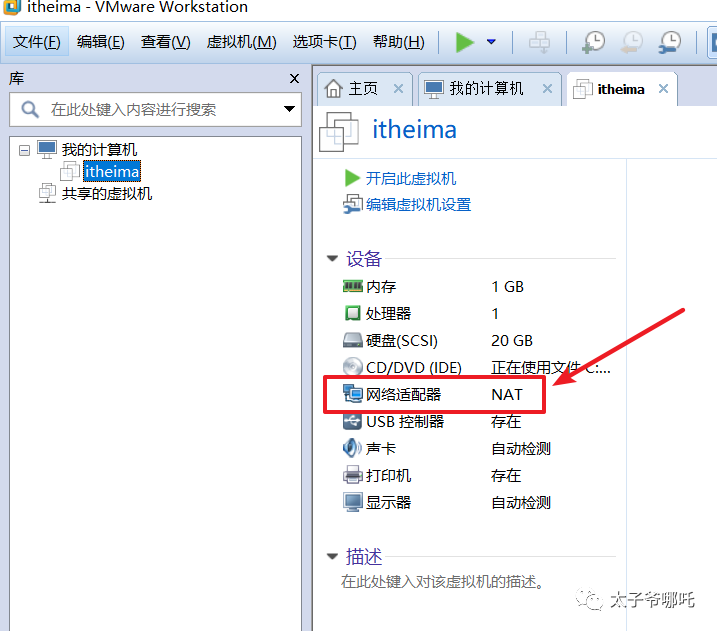Click the 1 GB memory value
The image size is (717, 631).
click(x=507, y=287)
